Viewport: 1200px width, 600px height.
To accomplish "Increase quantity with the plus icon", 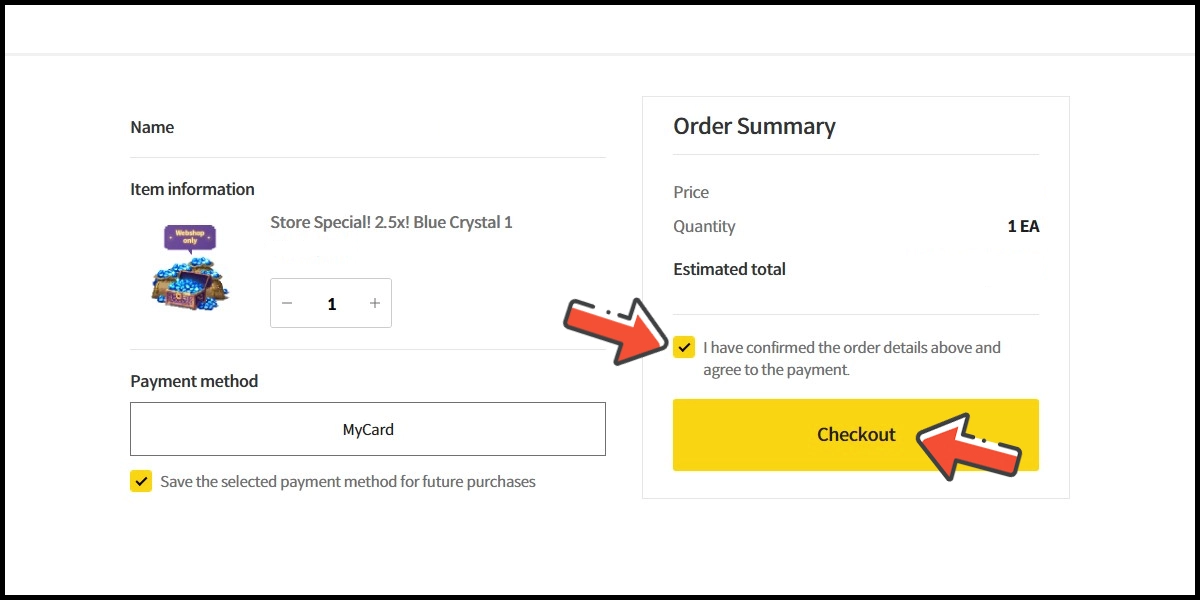I will pyautogui.click(x=375, y=303).
